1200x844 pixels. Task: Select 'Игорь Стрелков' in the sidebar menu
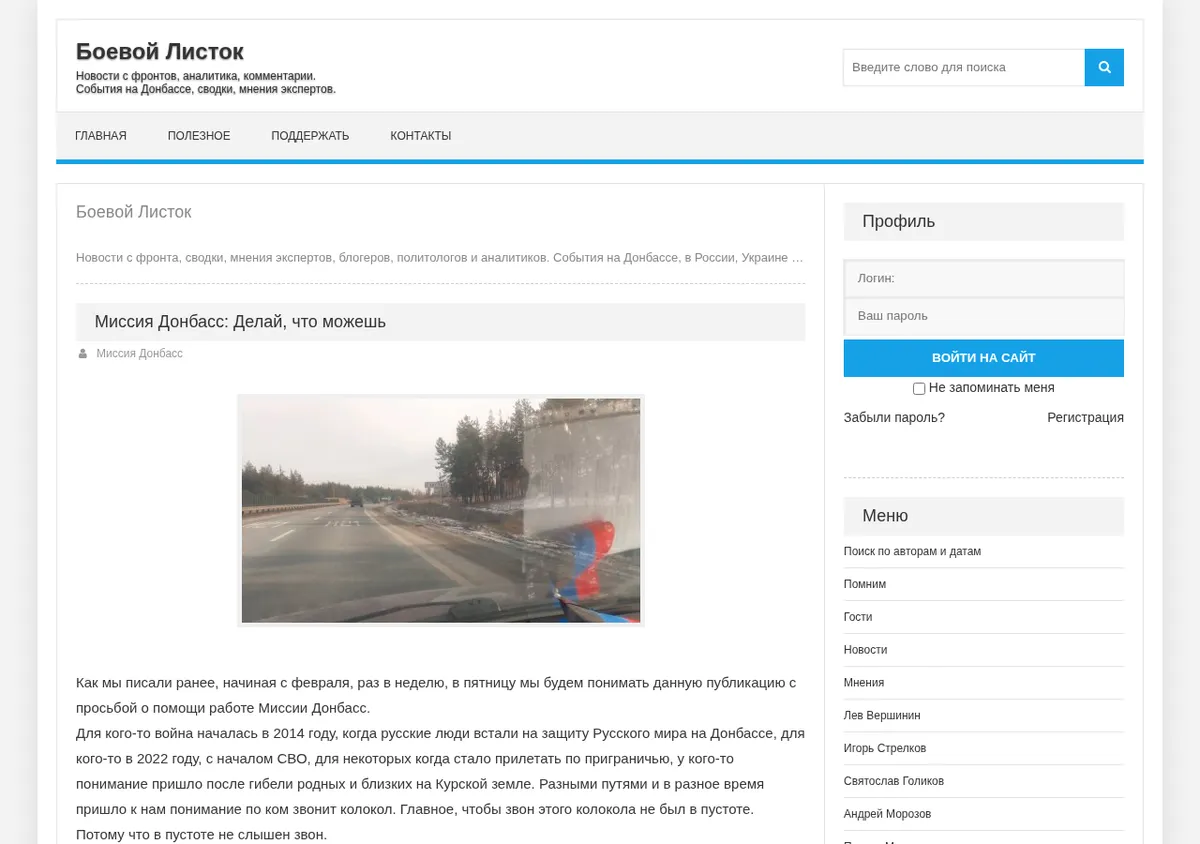point(885,749)
